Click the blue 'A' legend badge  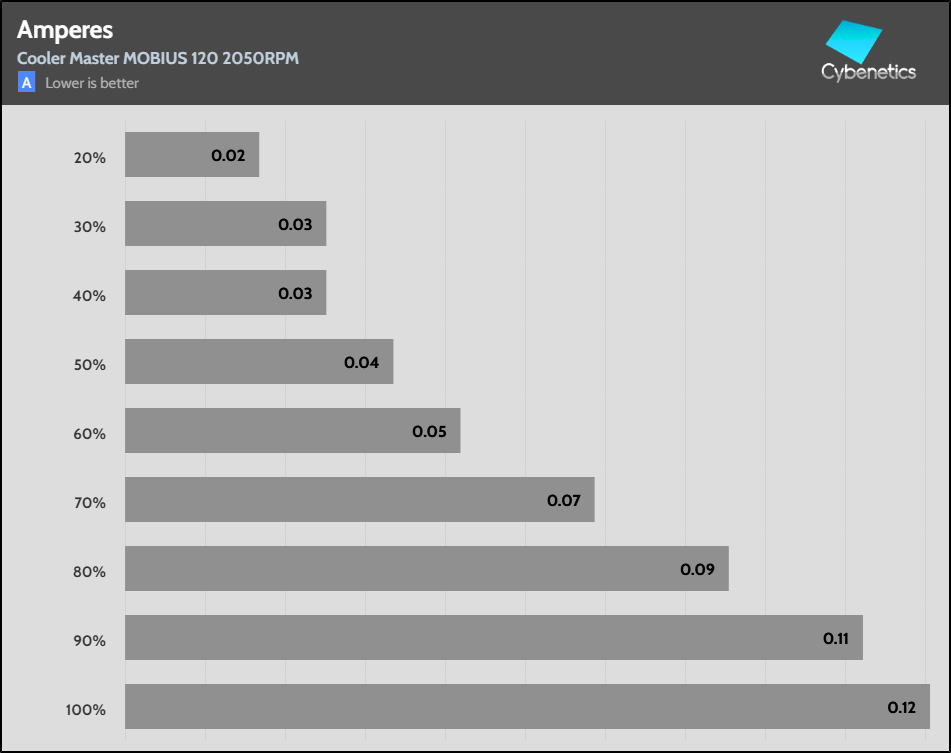pyautogui.click(x=27, y=83)
